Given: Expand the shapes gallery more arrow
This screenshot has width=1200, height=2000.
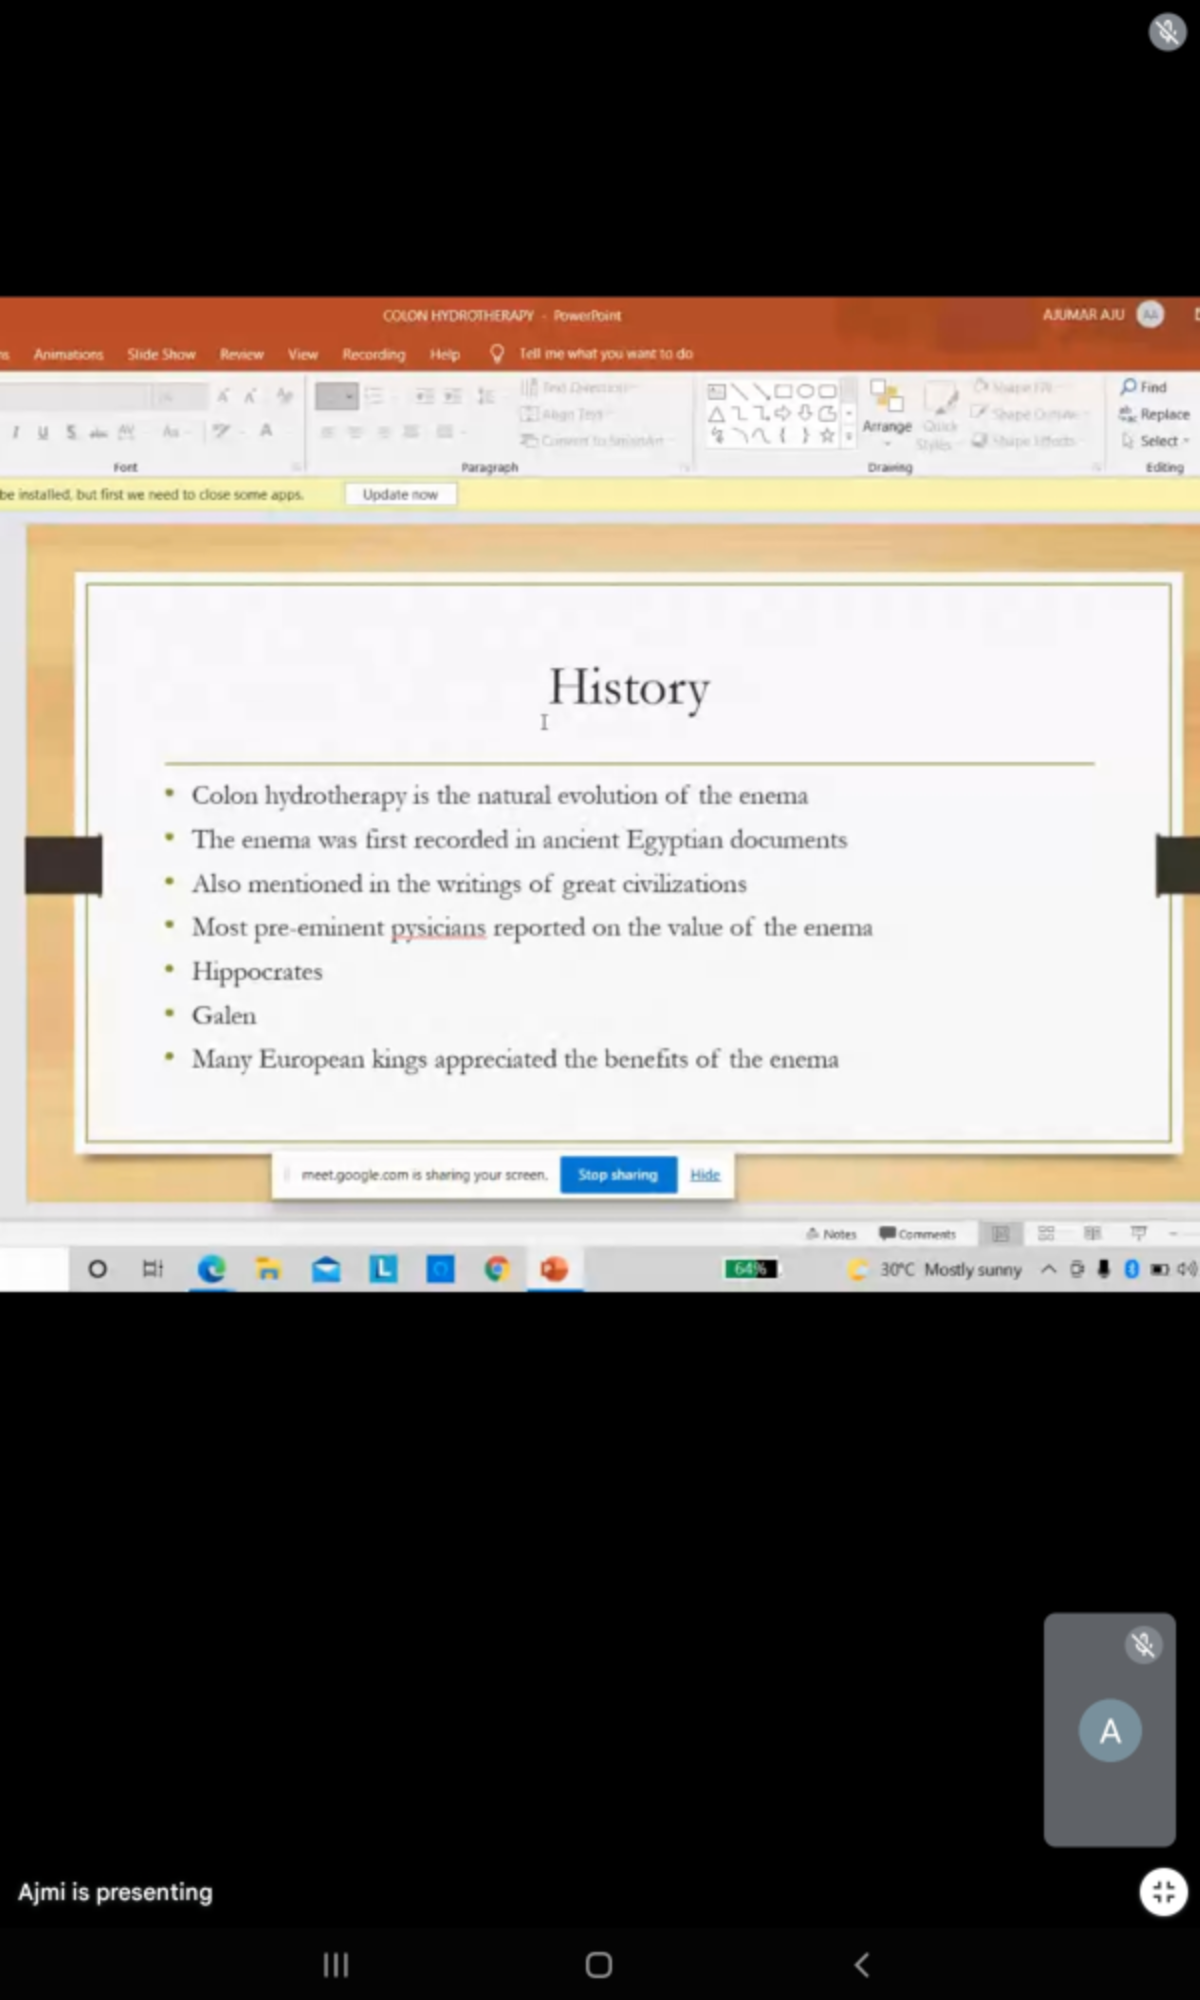Looking at the screenshot, I should pyautogui.click(x=849, y=436).
